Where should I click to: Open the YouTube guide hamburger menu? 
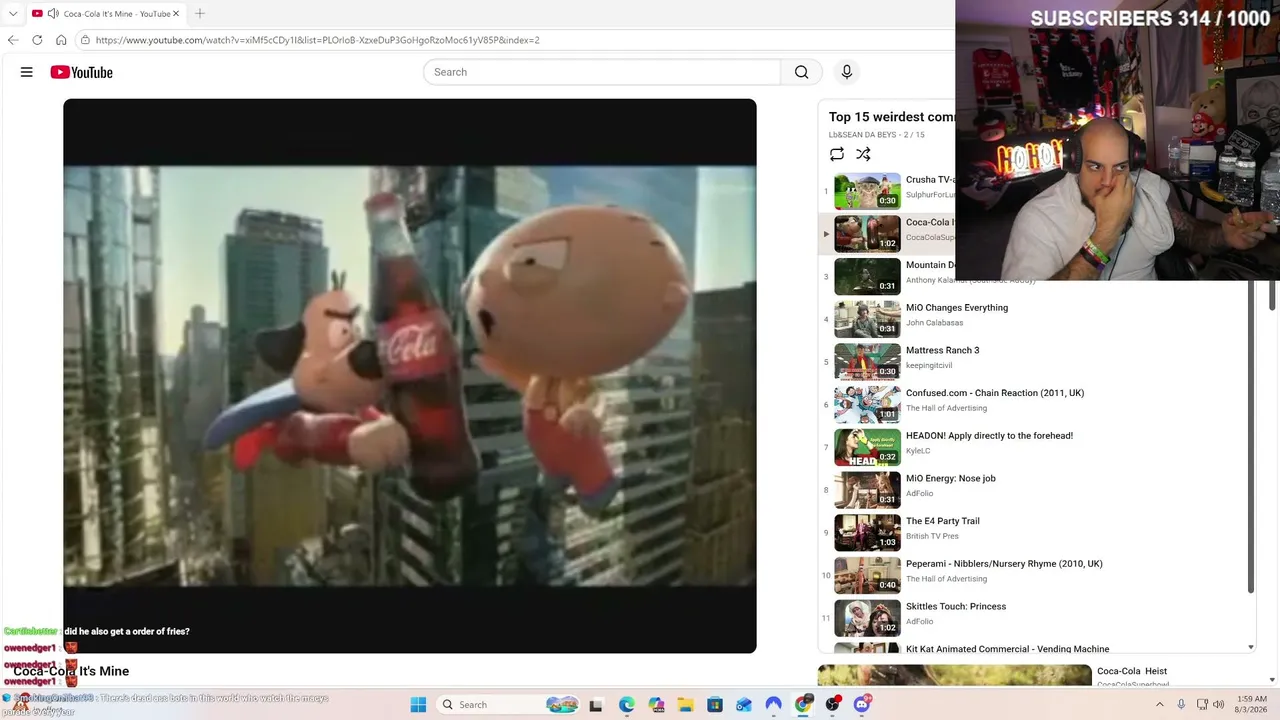(x=27, y=72)
